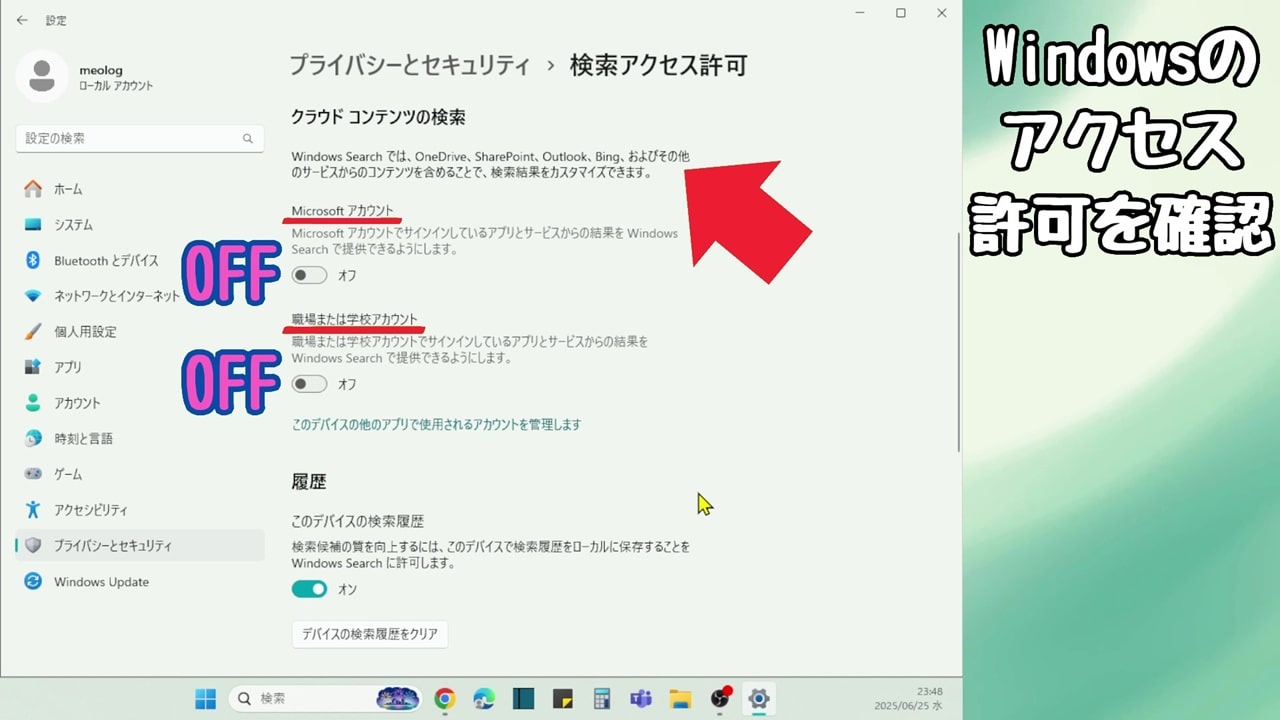
Task: Click the search magnifier icon in settings search
Action: [248, 139]
